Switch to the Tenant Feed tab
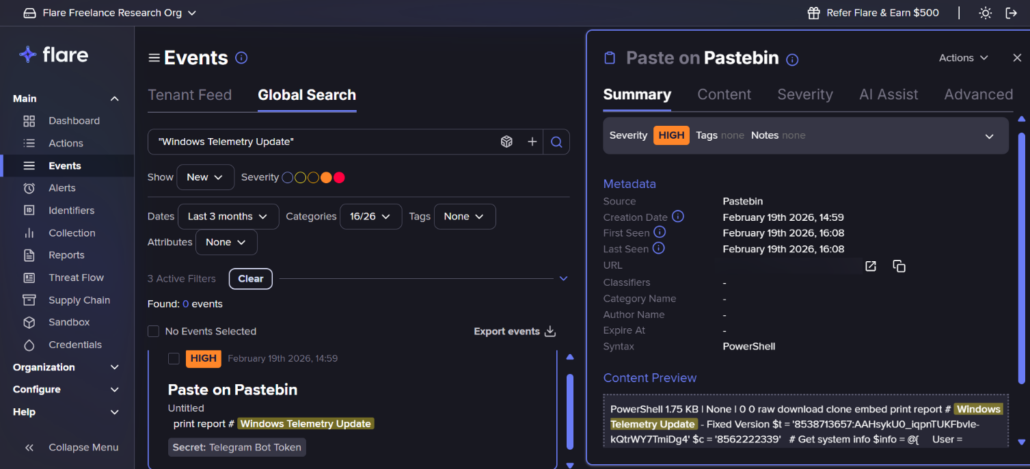This screenshot has height=469, width=1030. point(190,95)
